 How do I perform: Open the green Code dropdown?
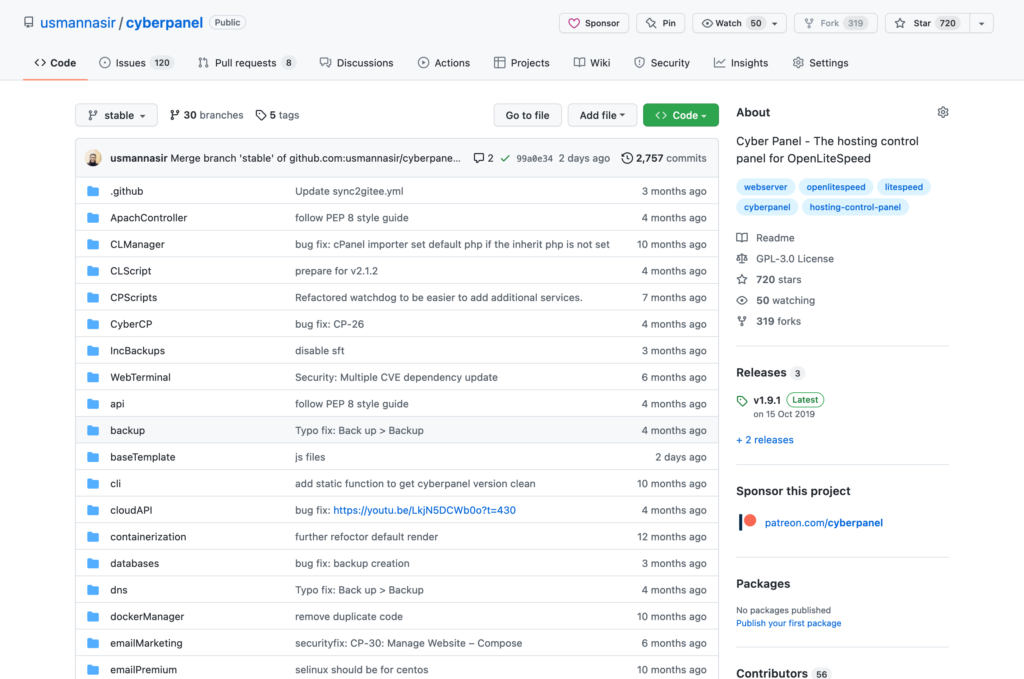coord(680,115)
